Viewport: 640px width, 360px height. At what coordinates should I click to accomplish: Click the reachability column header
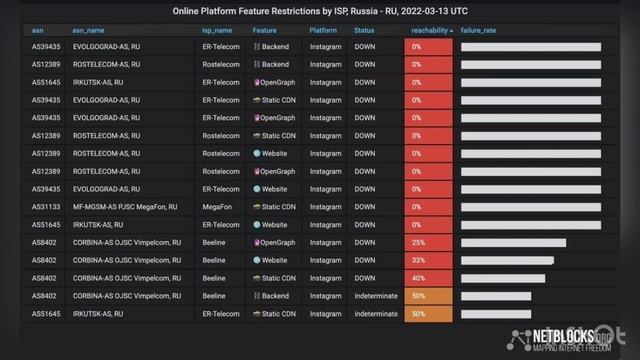pyautogui.click(x=429, y=31)
